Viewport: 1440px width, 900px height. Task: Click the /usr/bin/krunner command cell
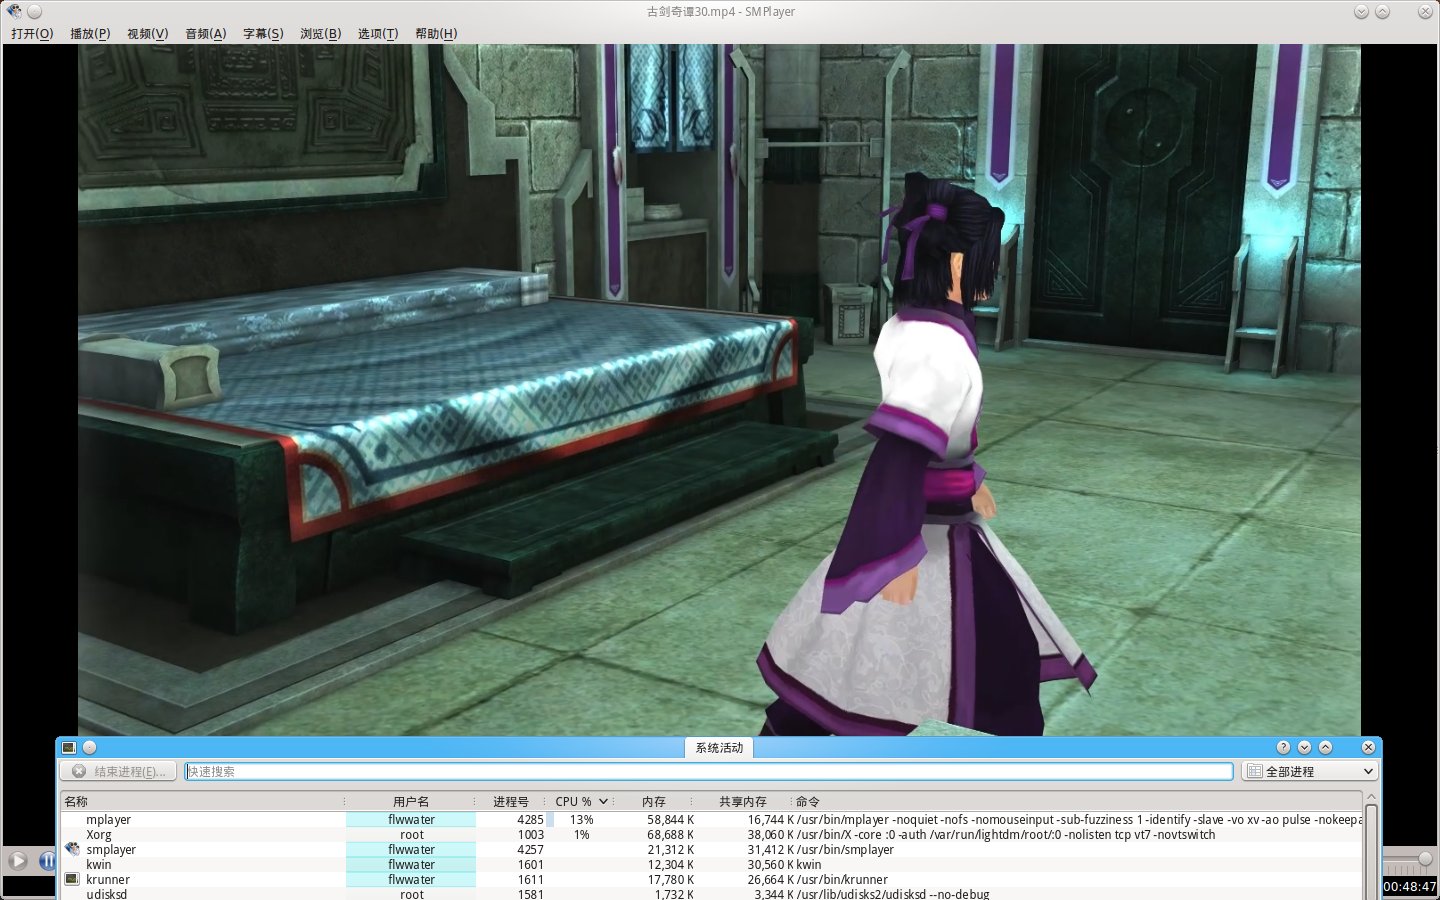tap(842, 879)
